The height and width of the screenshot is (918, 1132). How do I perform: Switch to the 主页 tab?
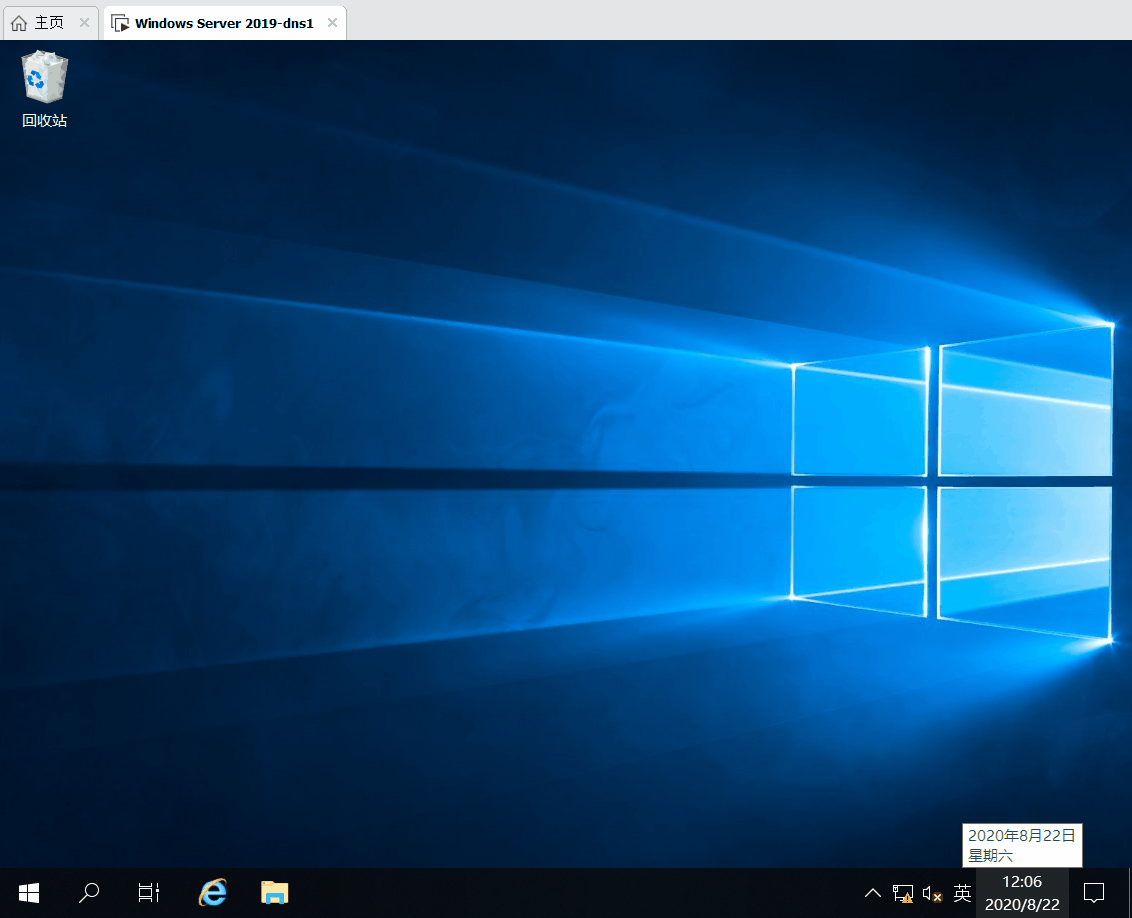[49, 22]
